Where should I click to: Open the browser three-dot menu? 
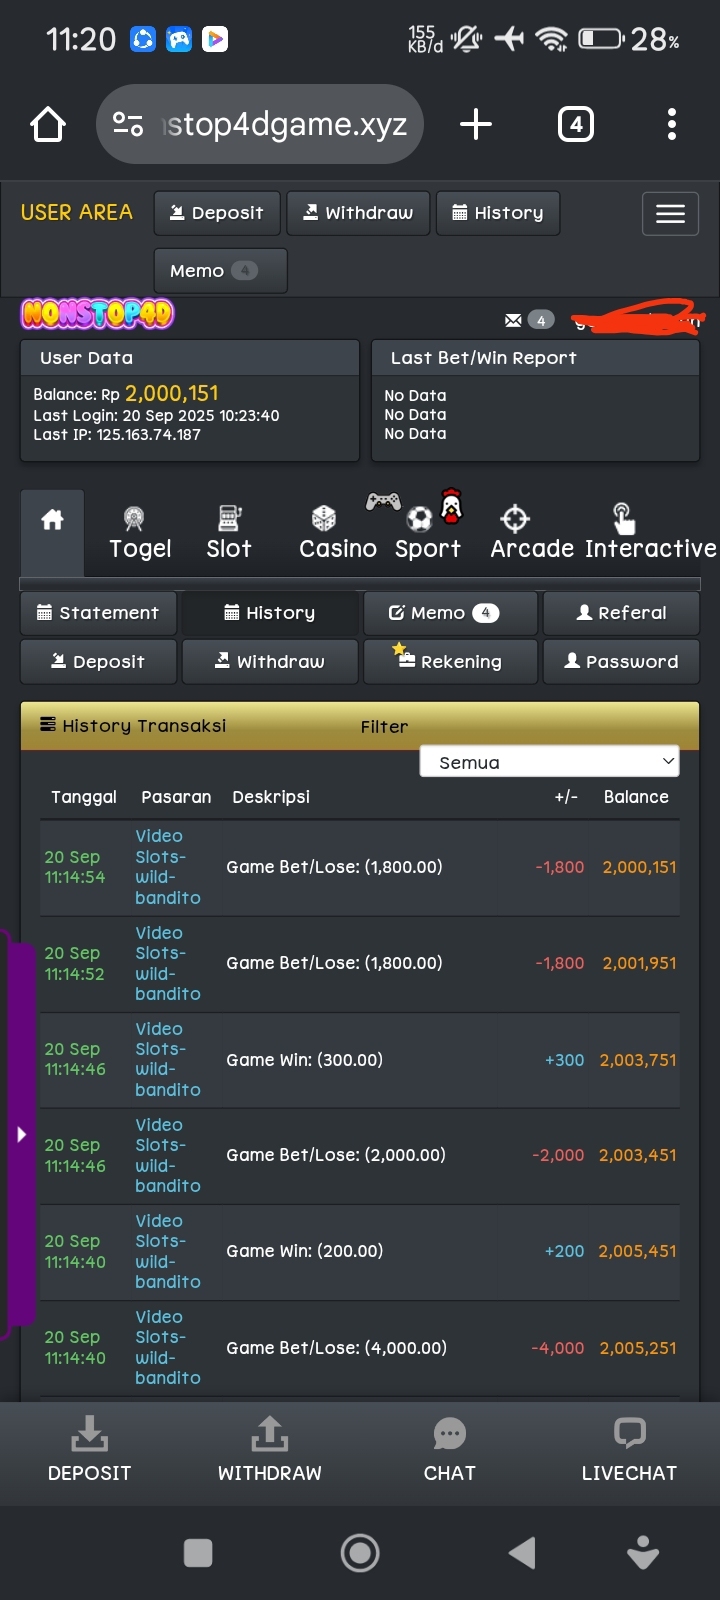pos(671,124)
